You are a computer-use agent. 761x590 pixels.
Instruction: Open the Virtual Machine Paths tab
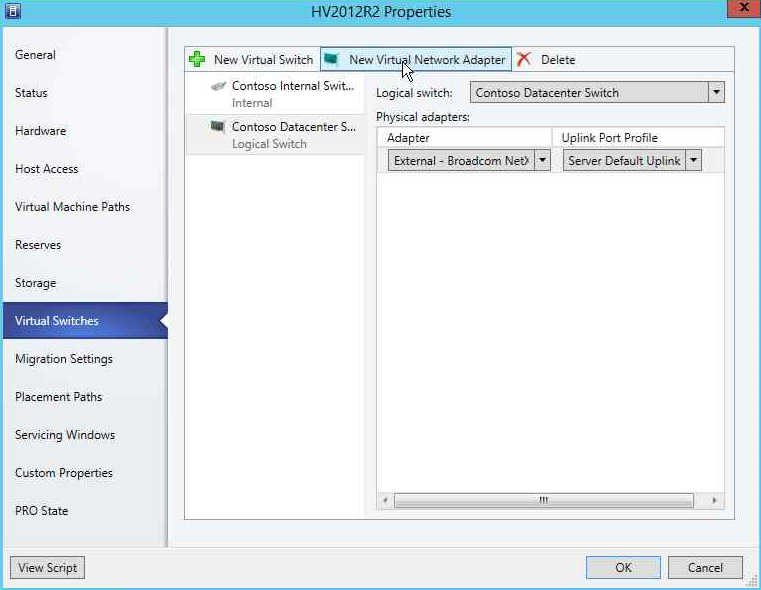coord(85,207)
